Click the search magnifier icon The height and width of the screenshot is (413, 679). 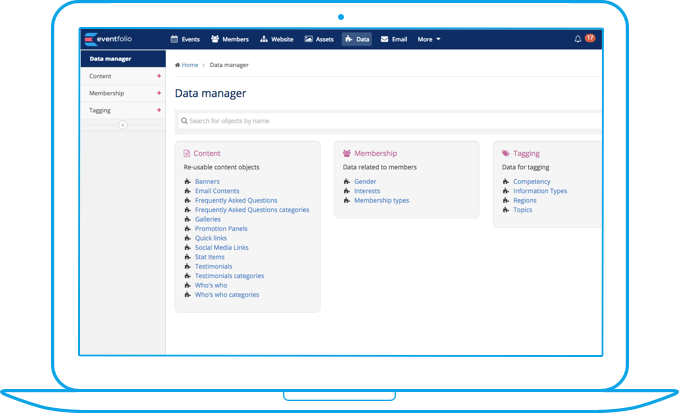tap(184, 121)
